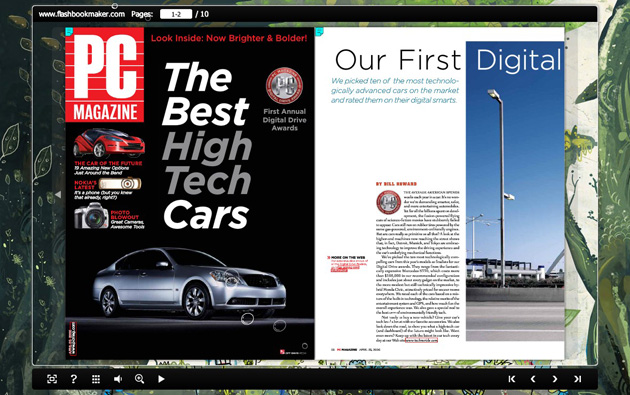Click 'THE CAR OF THE FUTURE' caption
Image resolution: width=630 pixels, height=395 pixels.
coord(108,163)
